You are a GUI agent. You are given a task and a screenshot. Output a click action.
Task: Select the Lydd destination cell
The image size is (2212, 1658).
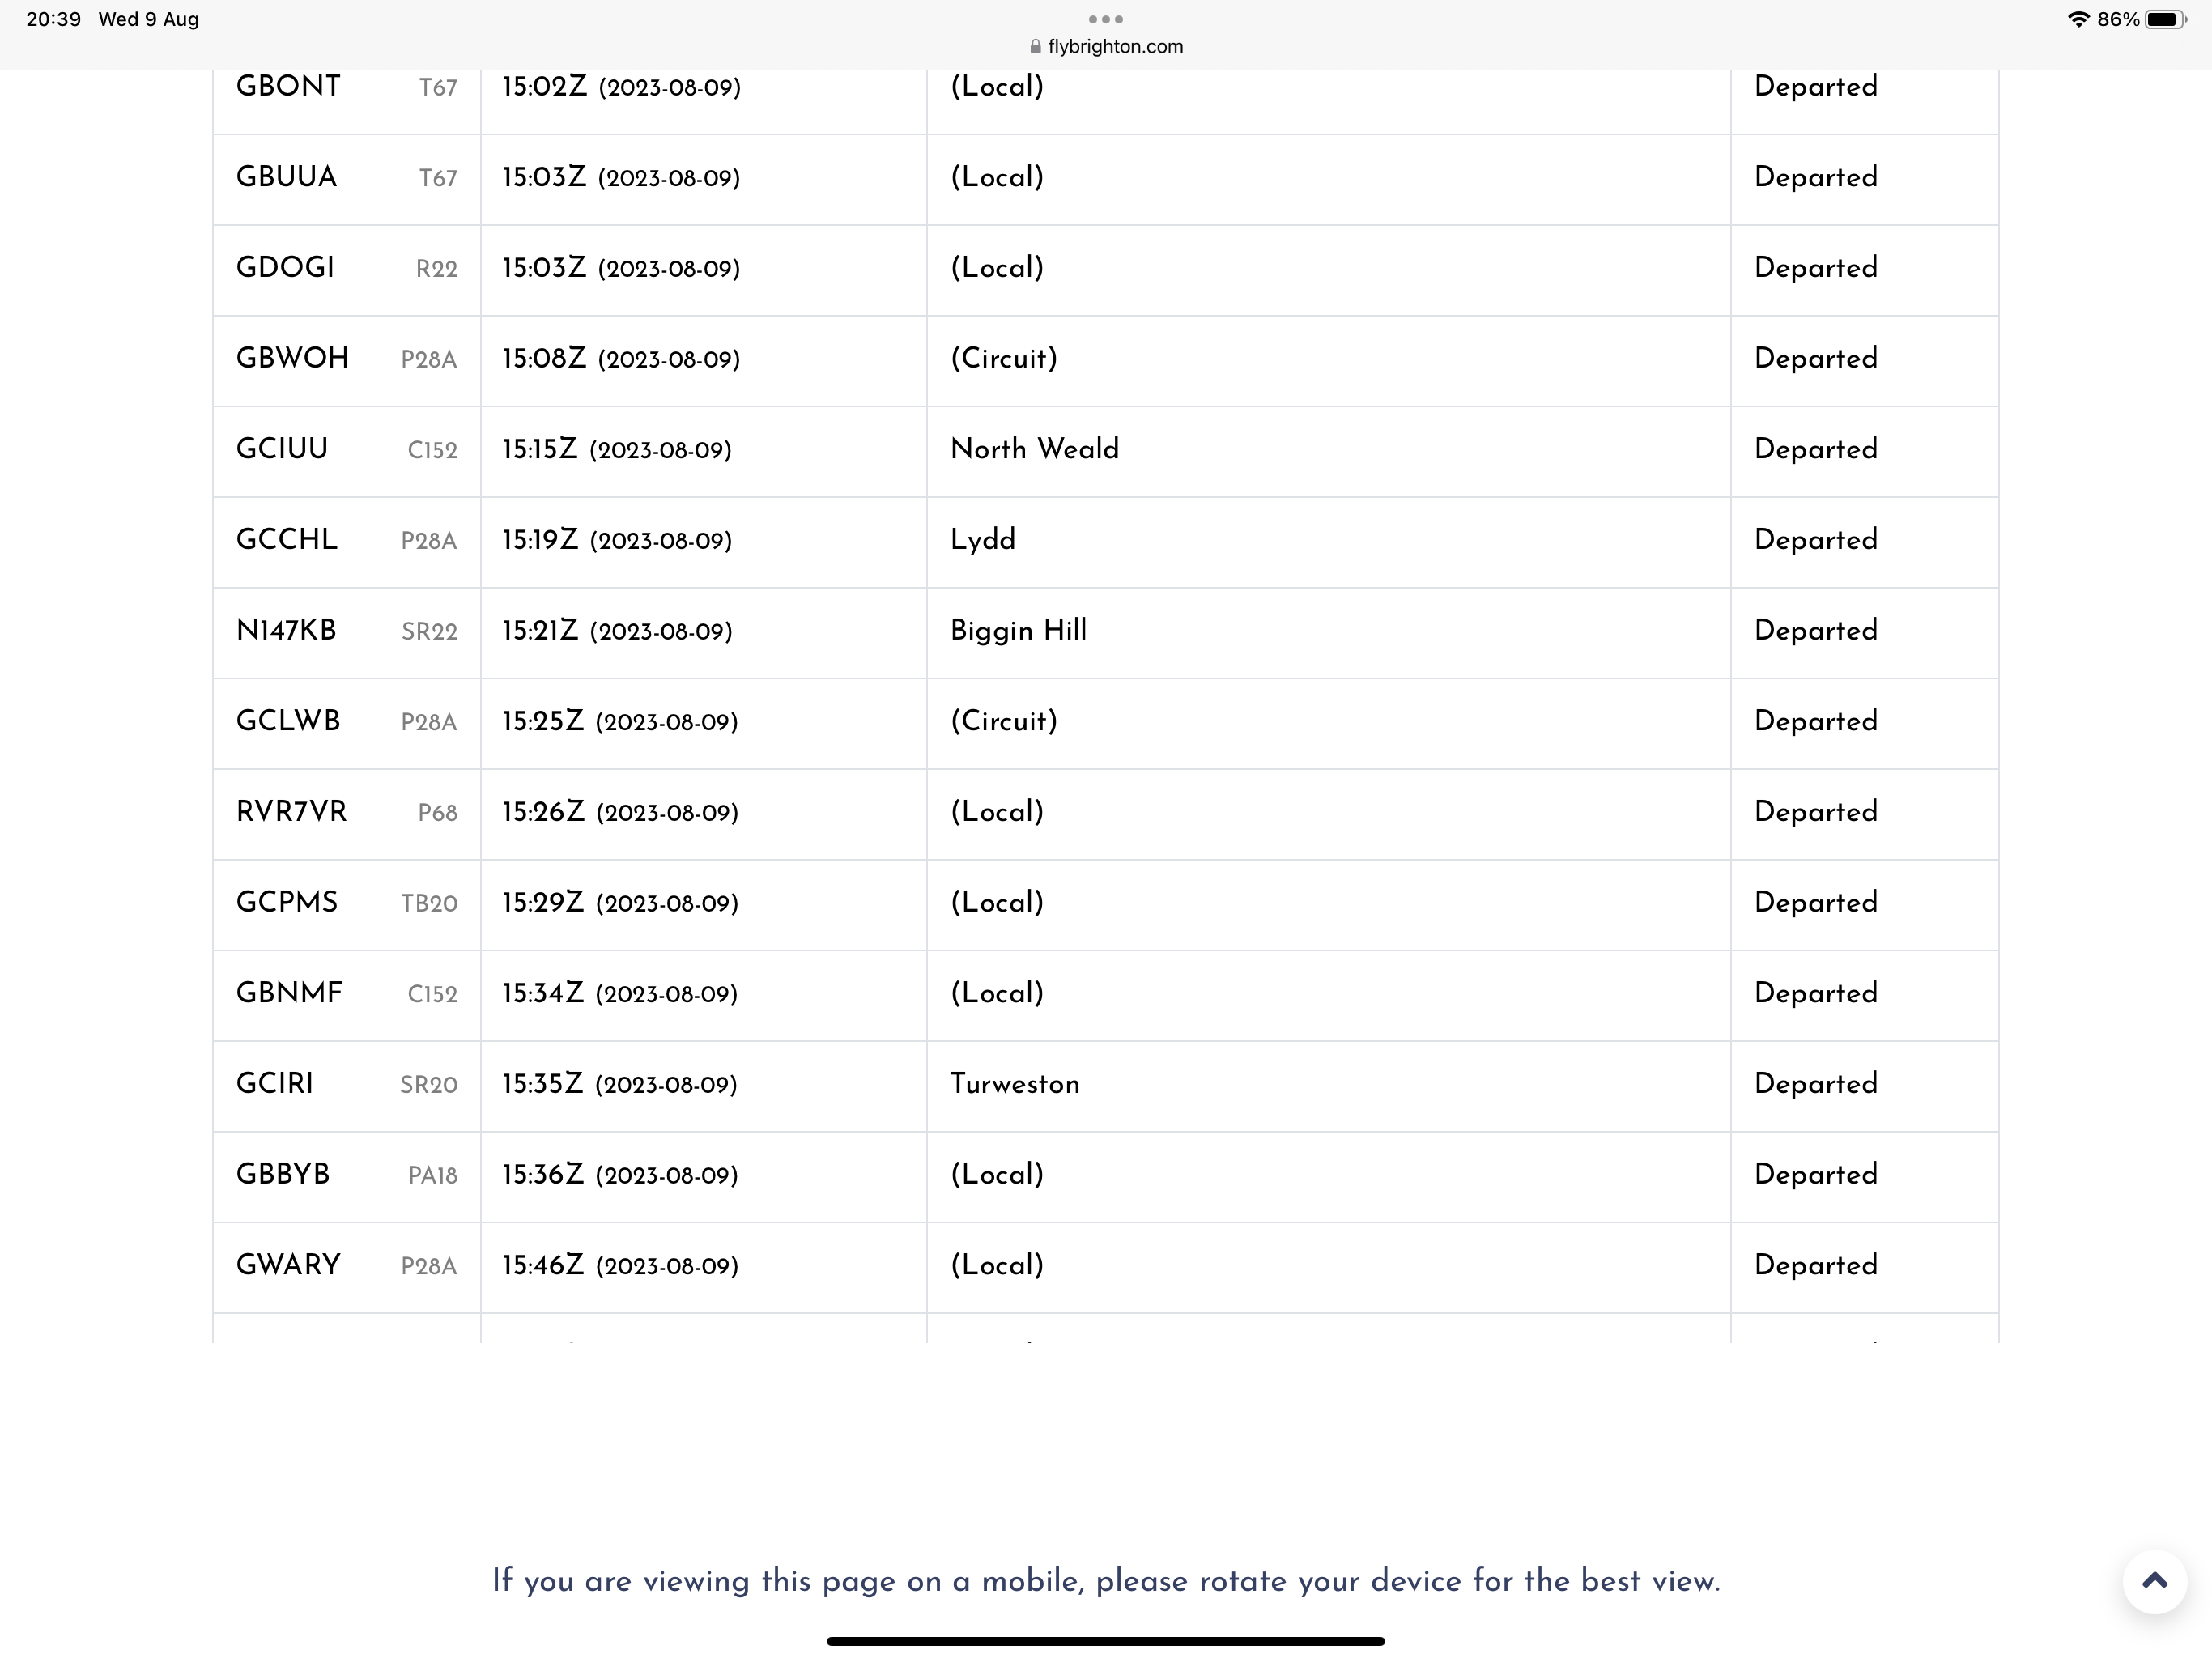[1328, 541]
